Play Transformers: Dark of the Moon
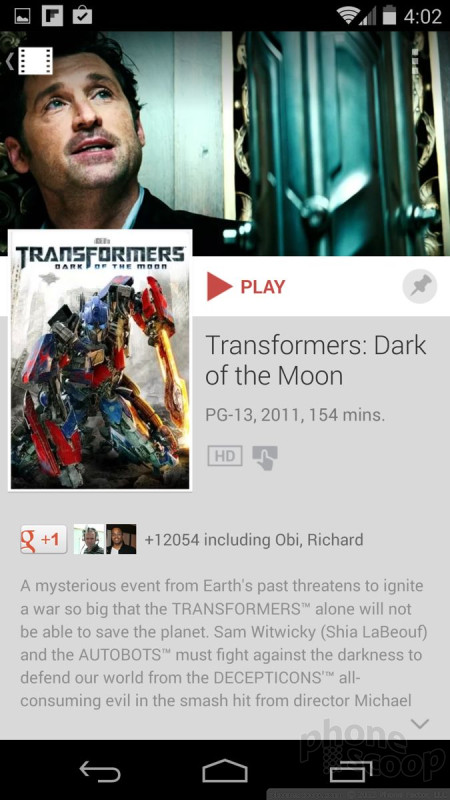 (246, 286)
